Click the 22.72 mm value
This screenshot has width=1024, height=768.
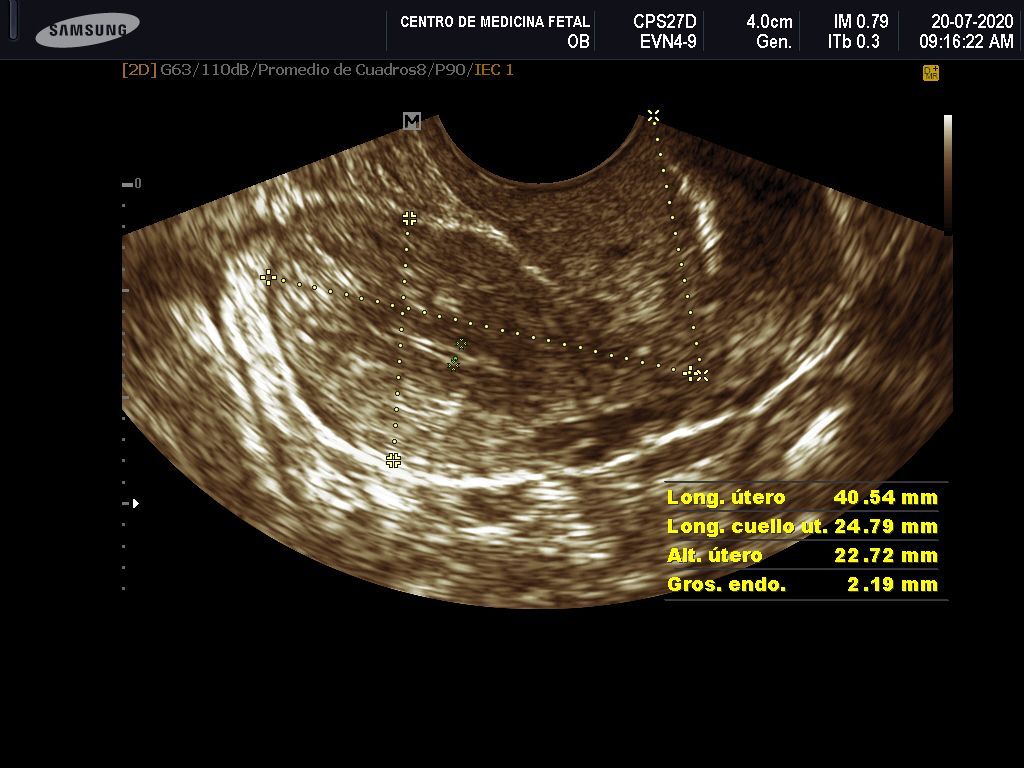click(885, 555)
